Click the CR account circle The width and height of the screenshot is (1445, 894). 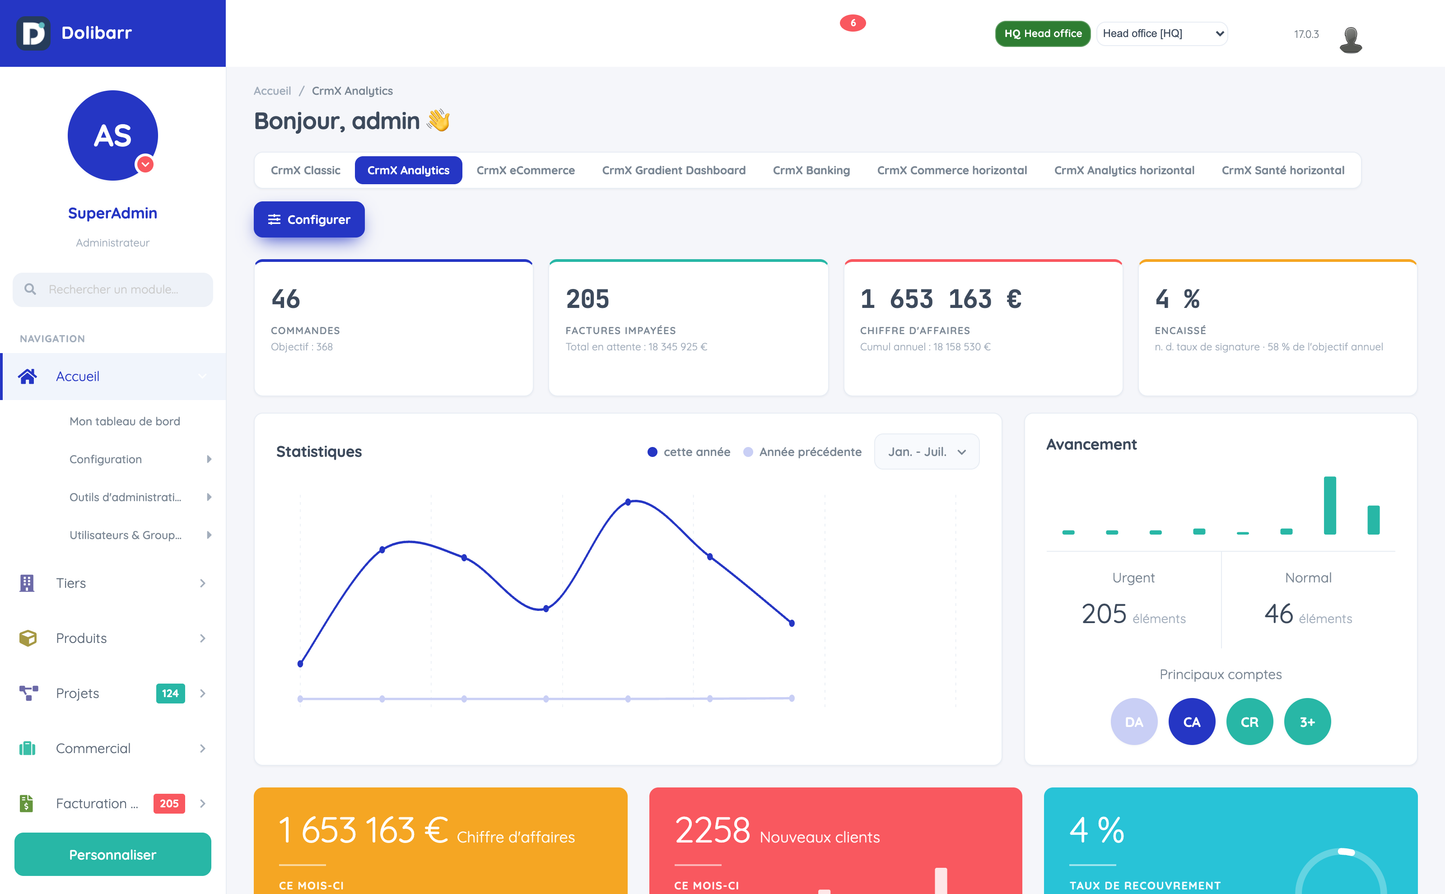1250,721
